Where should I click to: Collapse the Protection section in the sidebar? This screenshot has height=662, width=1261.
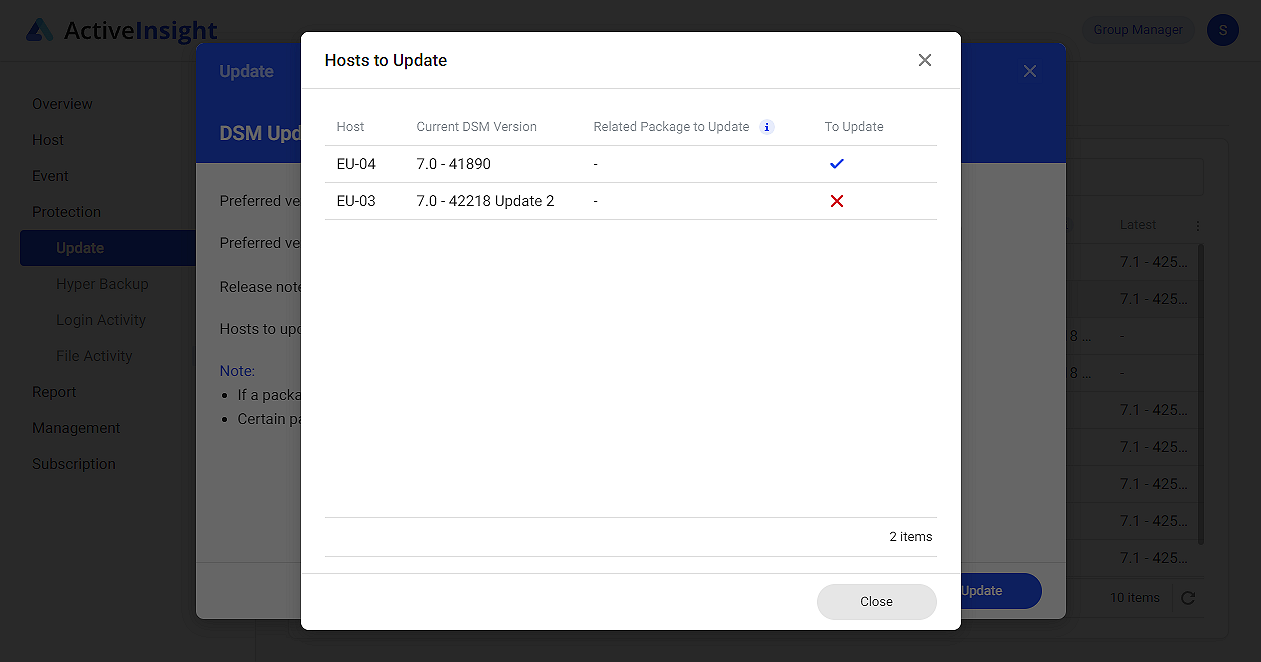[66, 211]
